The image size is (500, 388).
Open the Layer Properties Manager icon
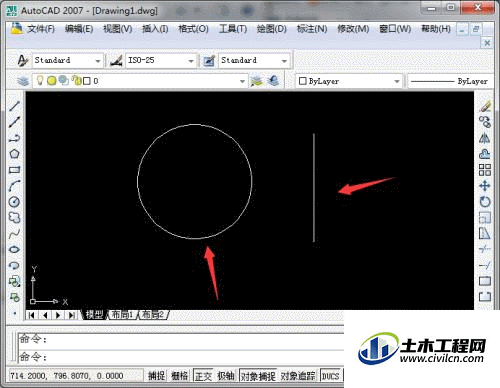23,81
